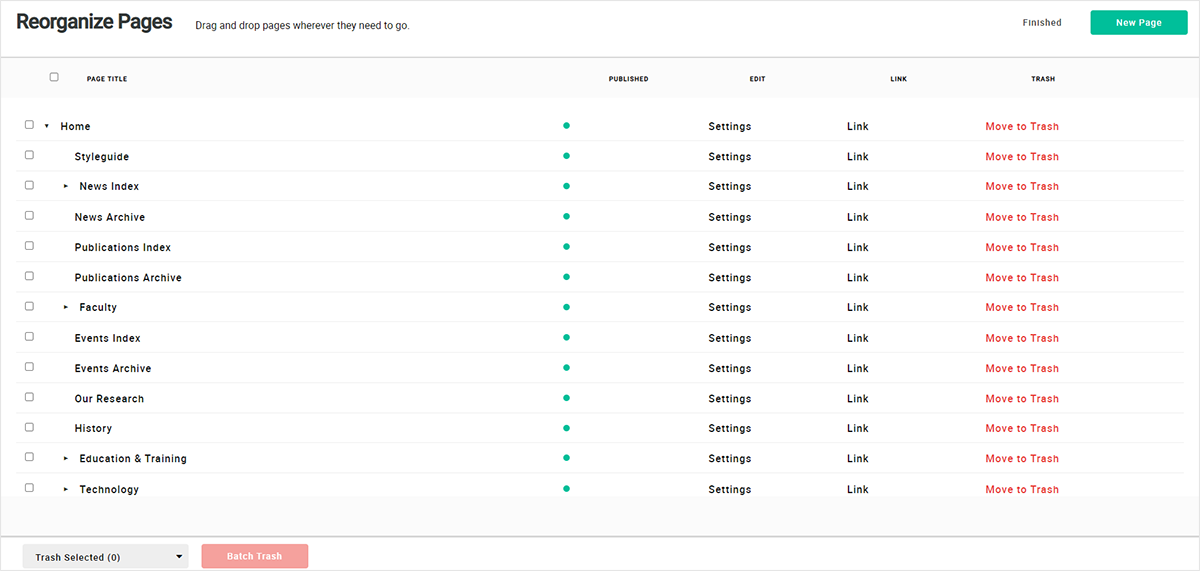1200x571 pixels.
Task: Click the published status dot for Faculty
Action: pos(566,307)
